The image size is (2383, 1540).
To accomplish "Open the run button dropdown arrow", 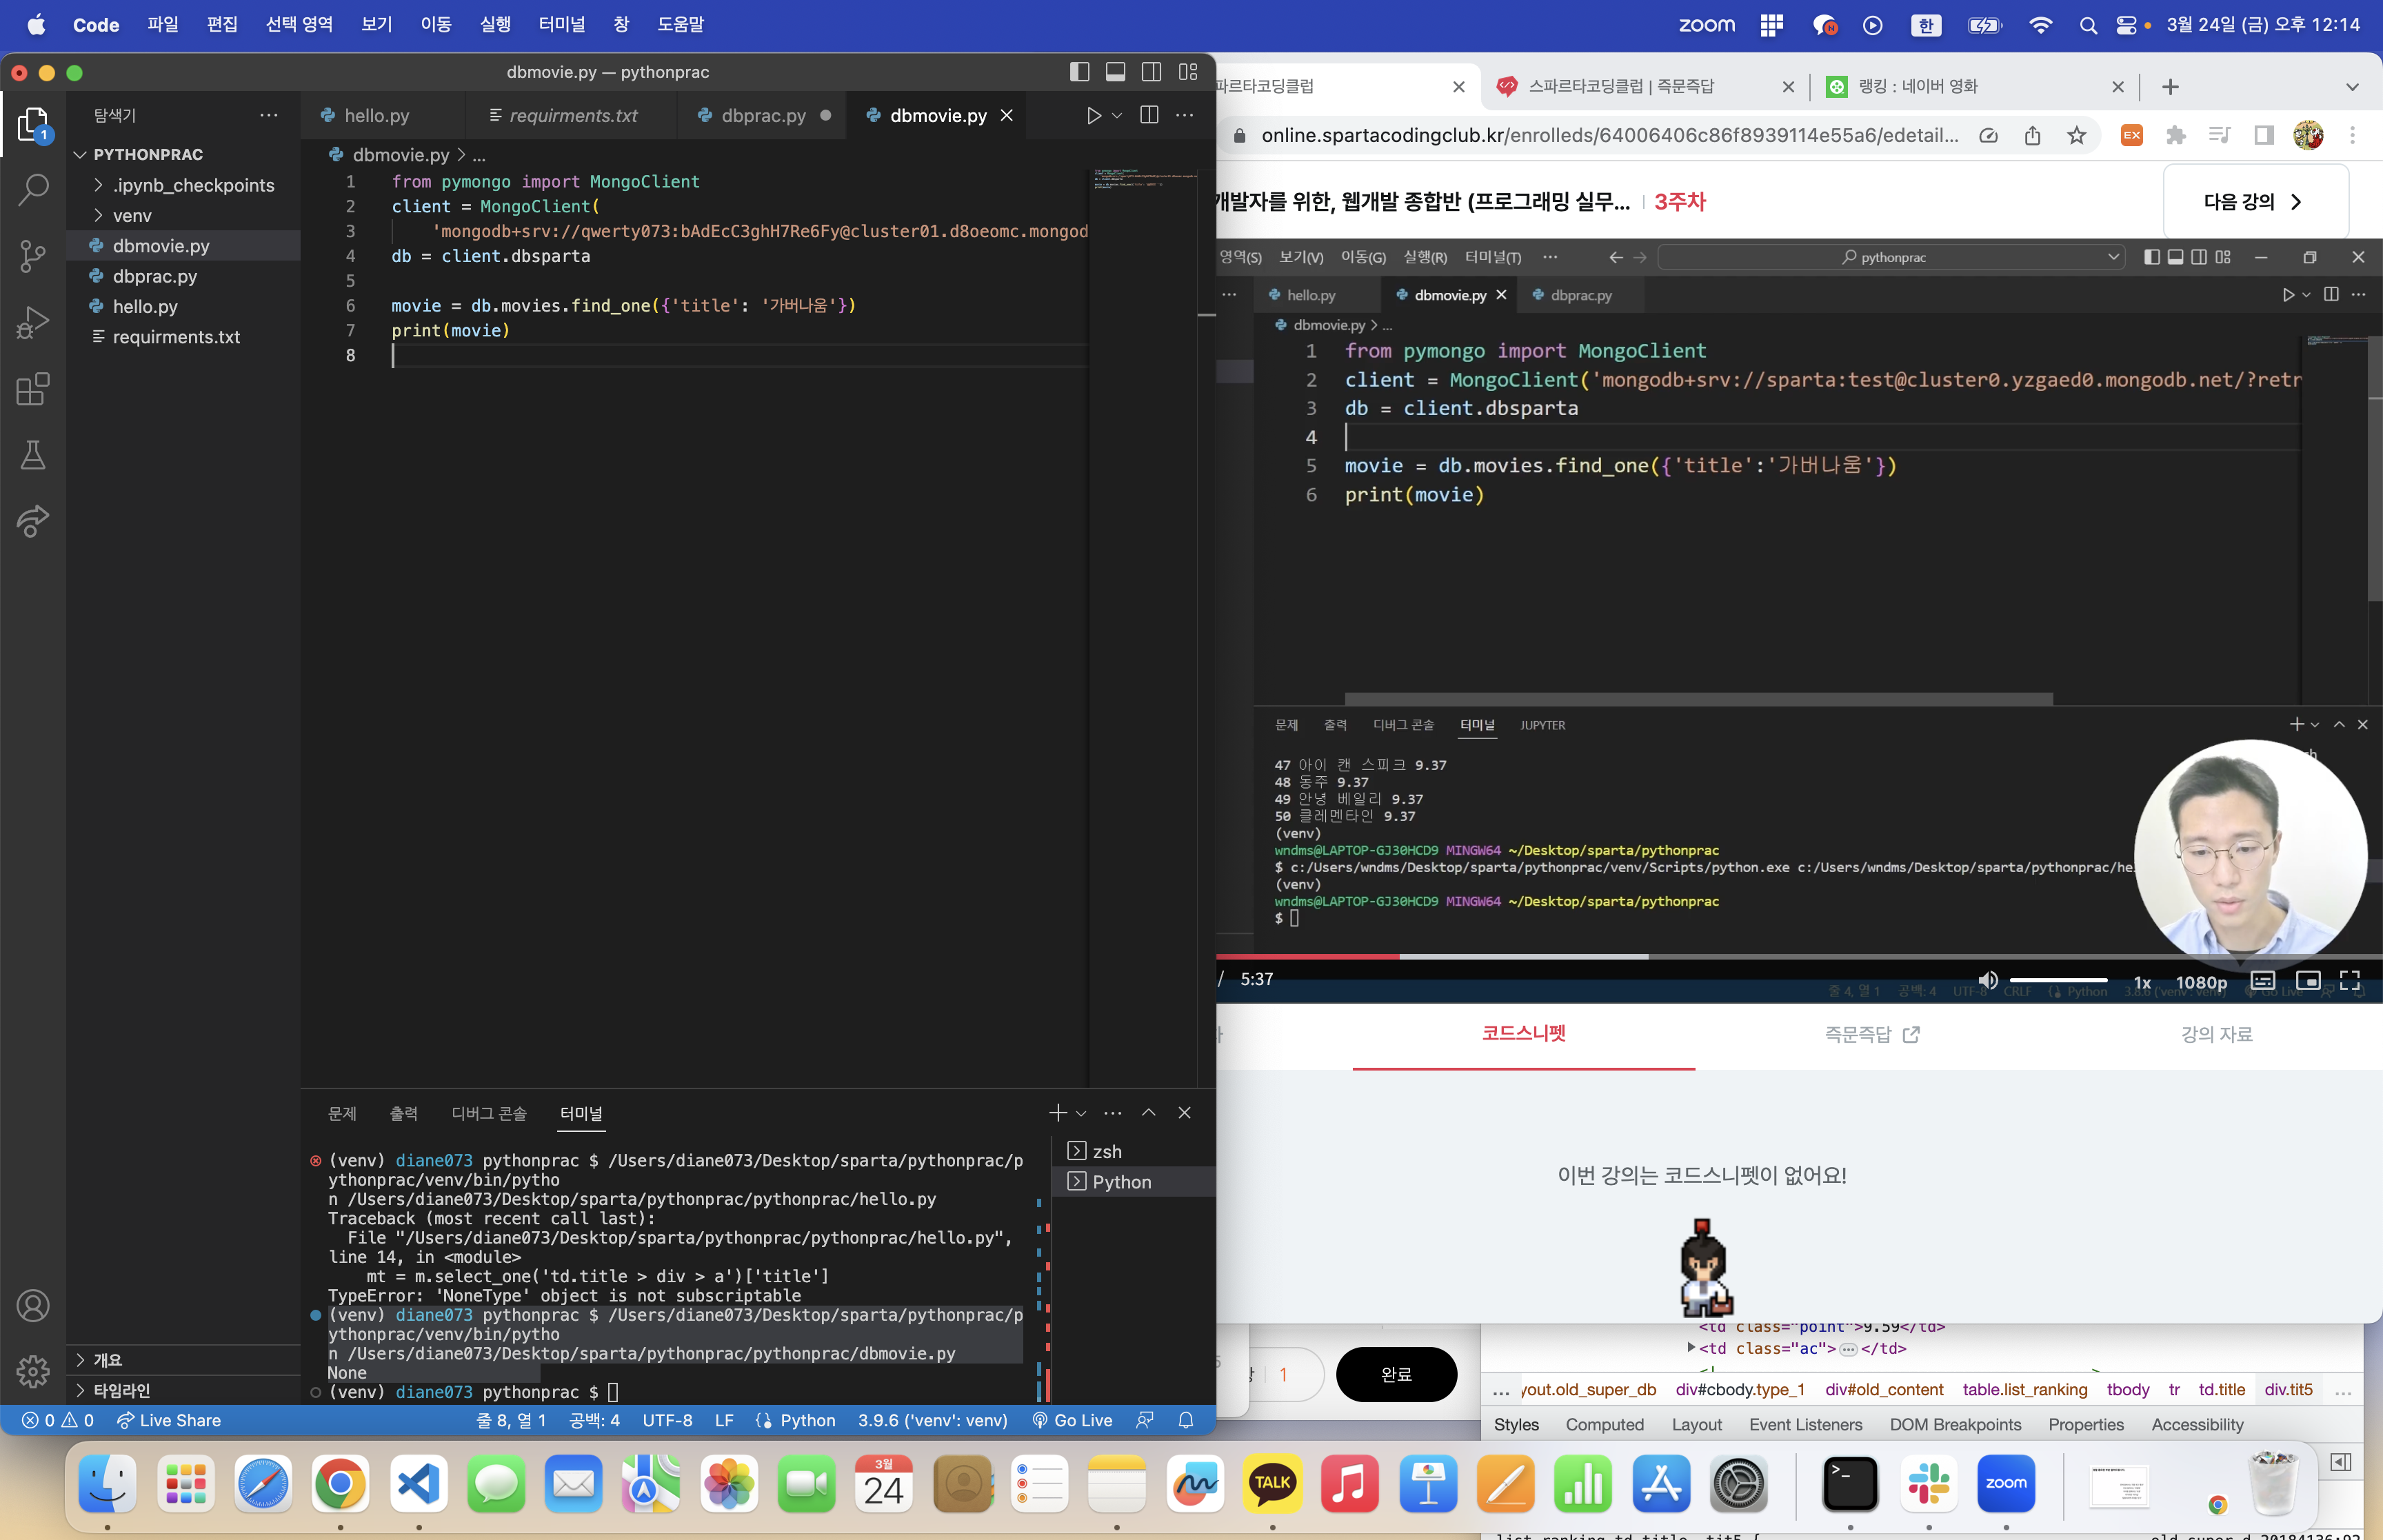I will pyautogui.click(x=1117, y=116).
